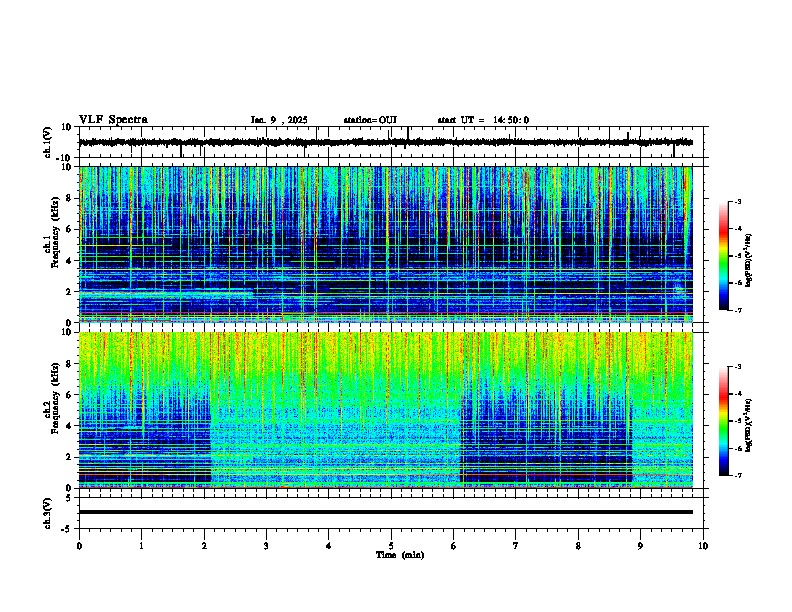Click inside the ch.1 spectrogram panel

386,244
